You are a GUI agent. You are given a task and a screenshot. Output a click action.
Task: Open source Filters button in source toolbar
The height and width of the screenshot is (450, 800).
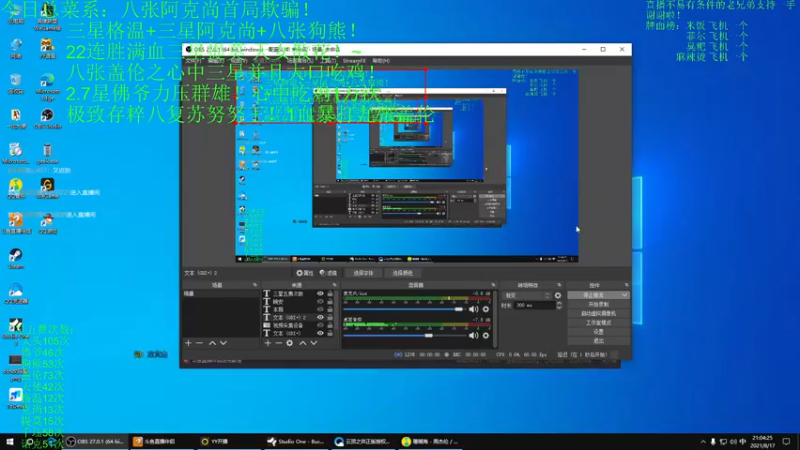click(328, 273)
